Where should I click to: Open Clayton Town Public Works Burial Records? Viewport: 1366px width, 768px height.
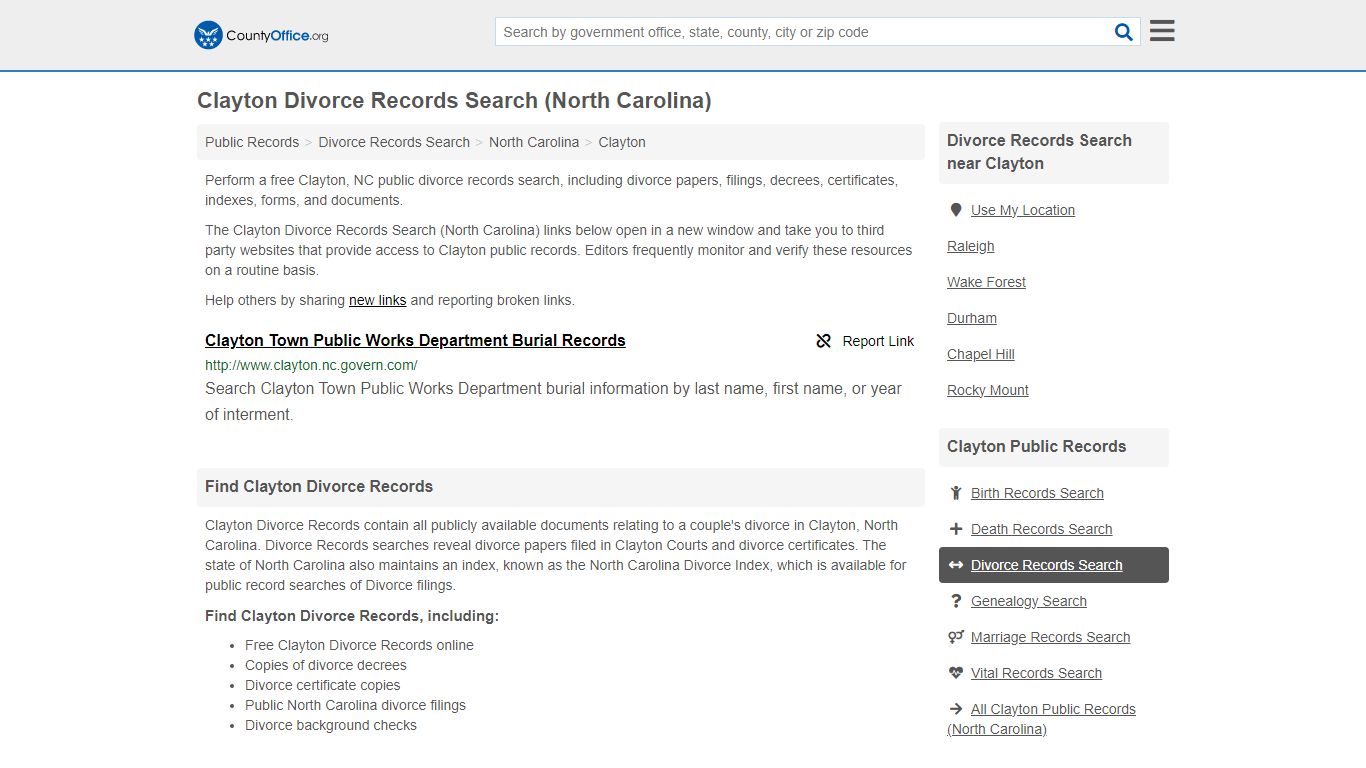pos(415,340)
